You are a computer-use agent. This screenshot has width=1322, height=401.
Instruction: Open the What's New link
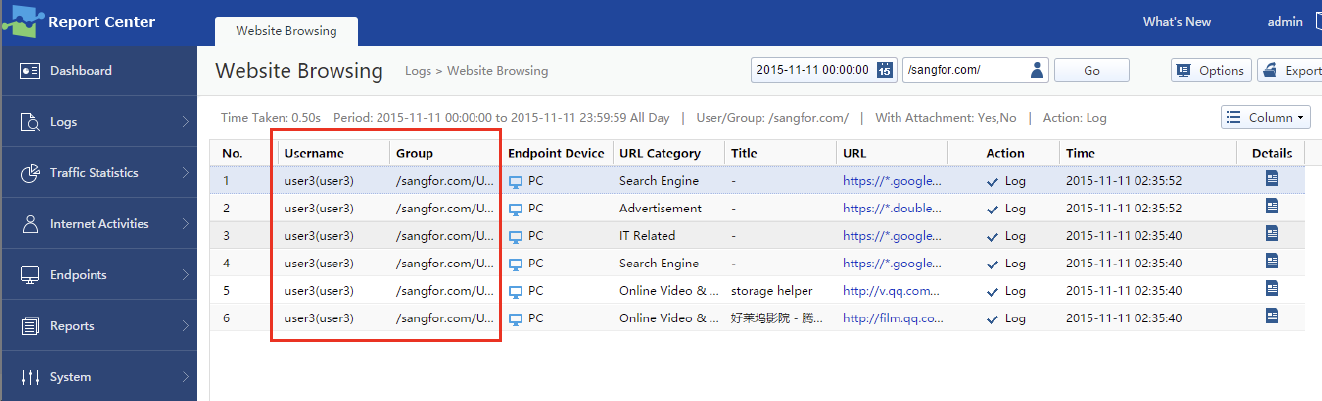(1176, 22)
